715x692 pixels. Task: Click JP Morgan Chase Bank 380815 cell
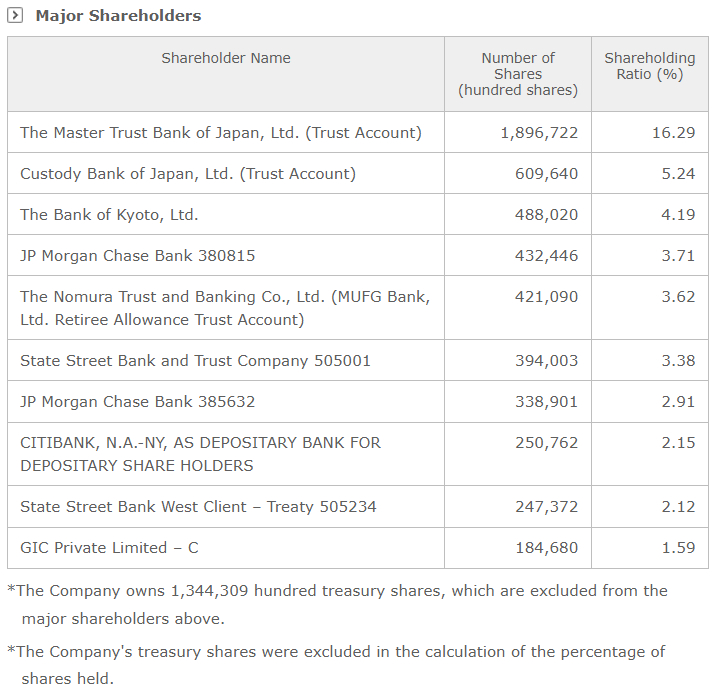[137, 255]
